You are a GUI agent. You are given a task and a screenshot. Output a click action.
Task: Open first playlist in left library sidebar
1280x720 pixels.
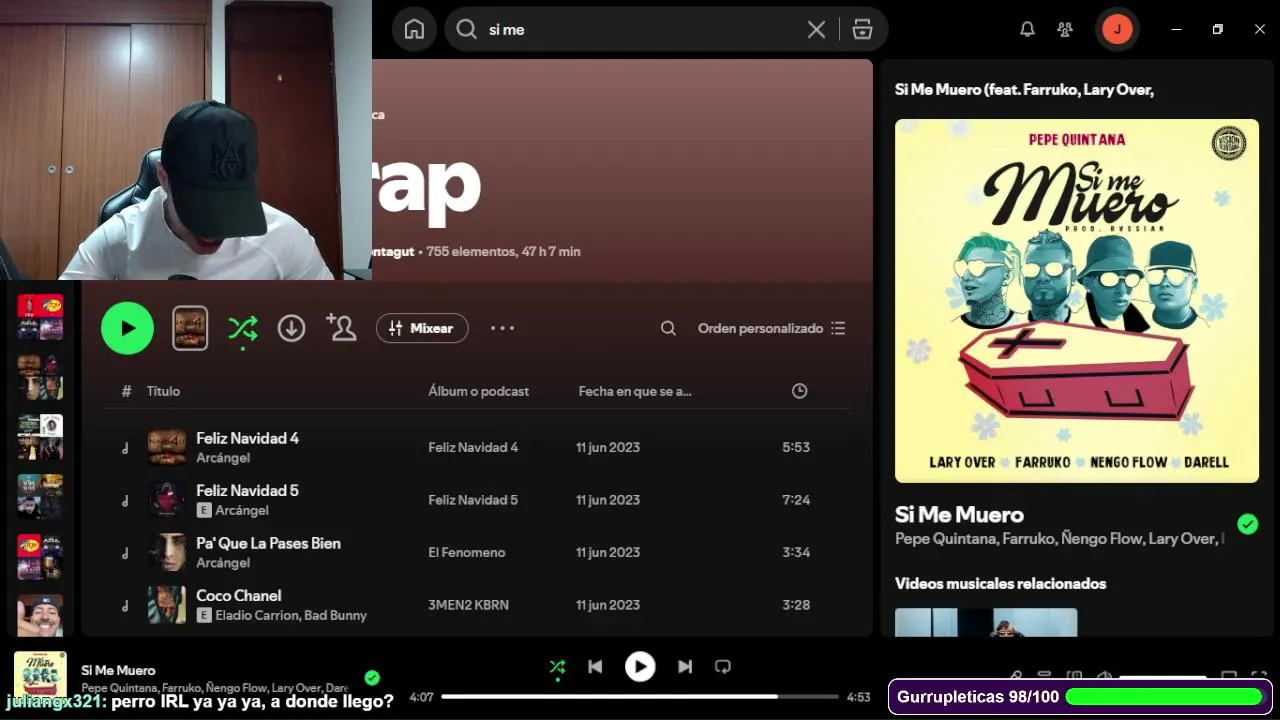coord(40,317)
